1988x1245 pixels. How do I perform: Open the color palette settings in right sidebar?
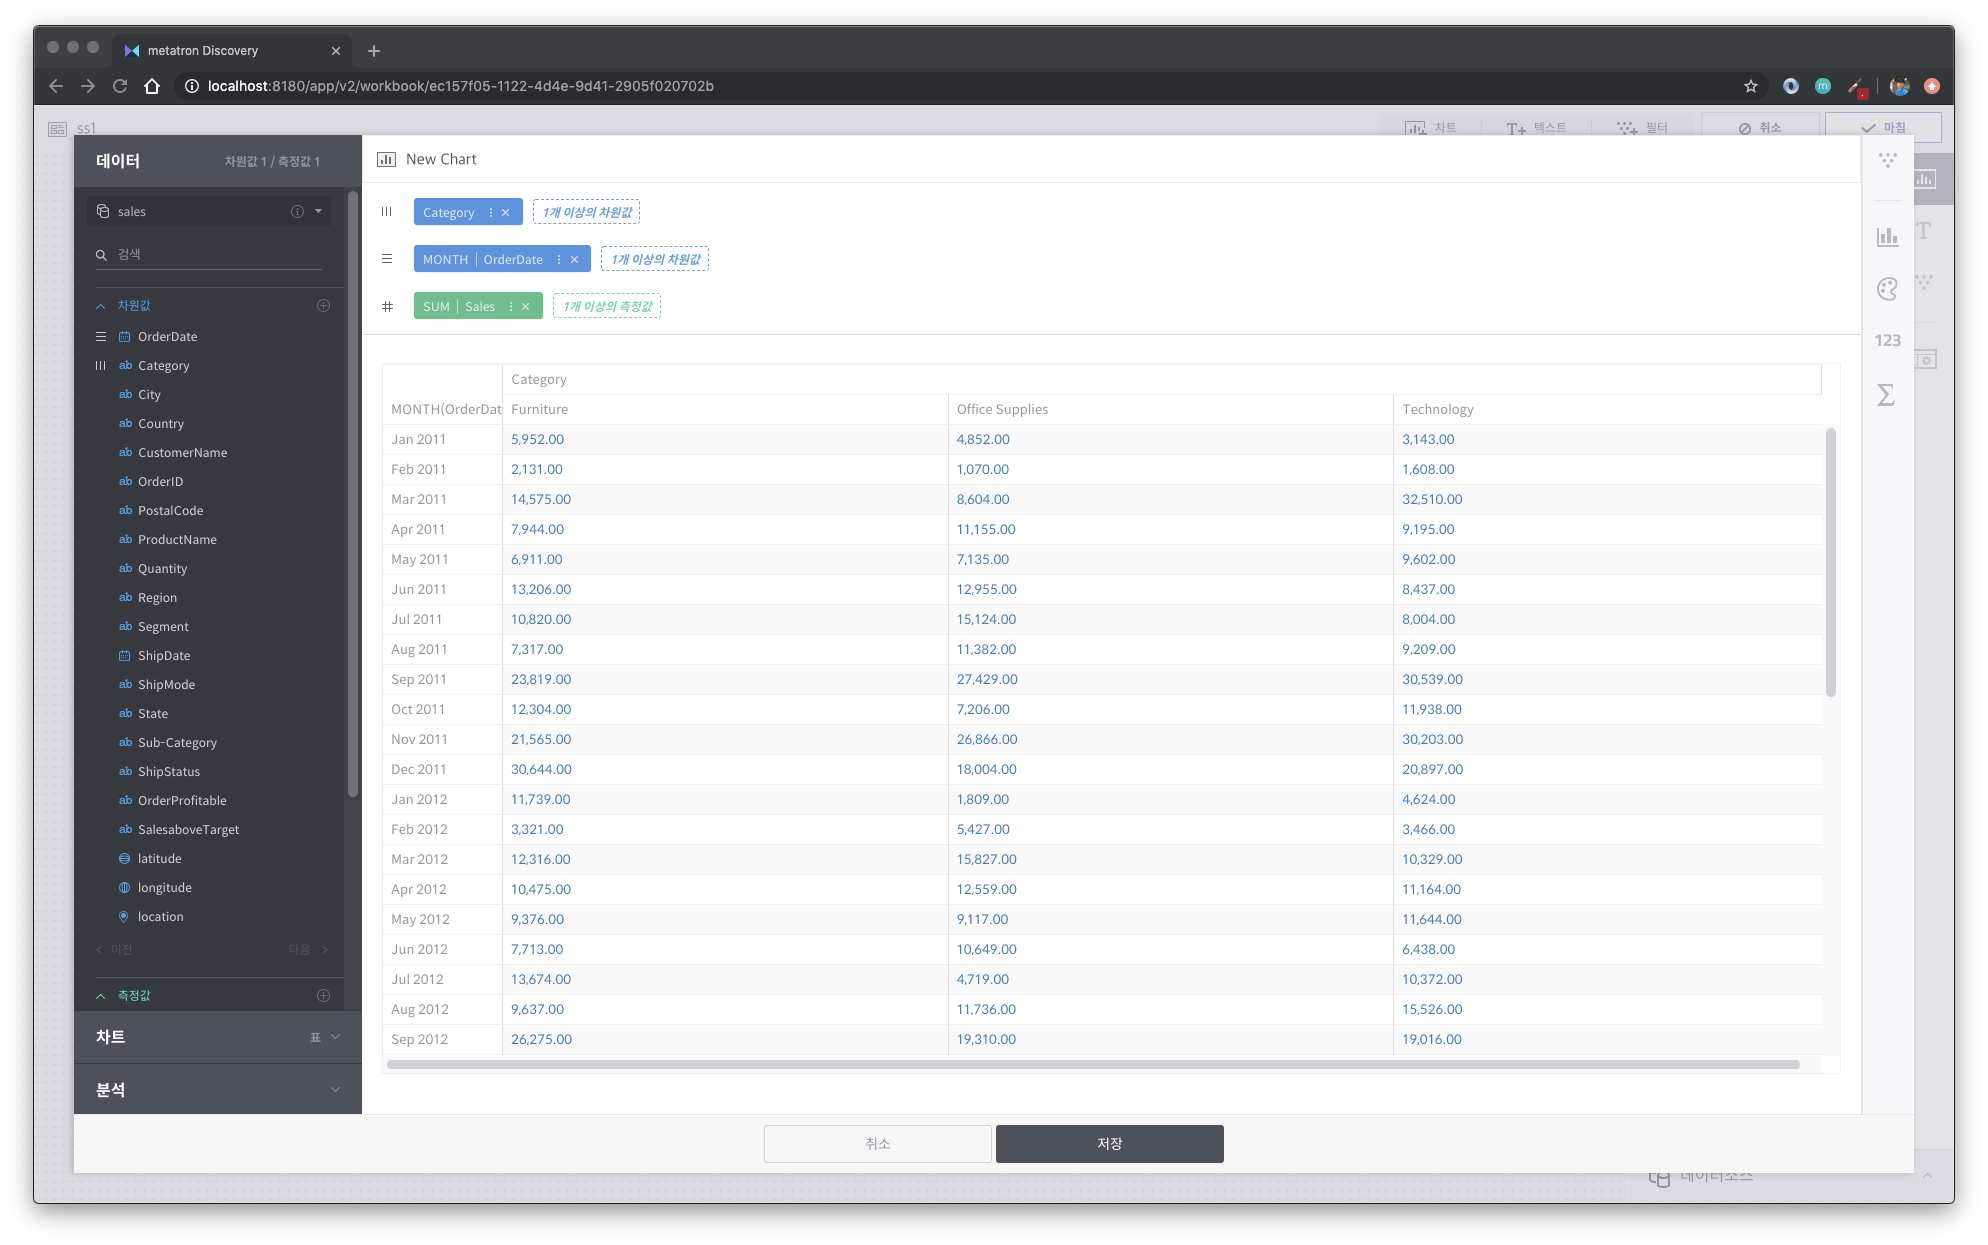click(x=1887, y=290)
